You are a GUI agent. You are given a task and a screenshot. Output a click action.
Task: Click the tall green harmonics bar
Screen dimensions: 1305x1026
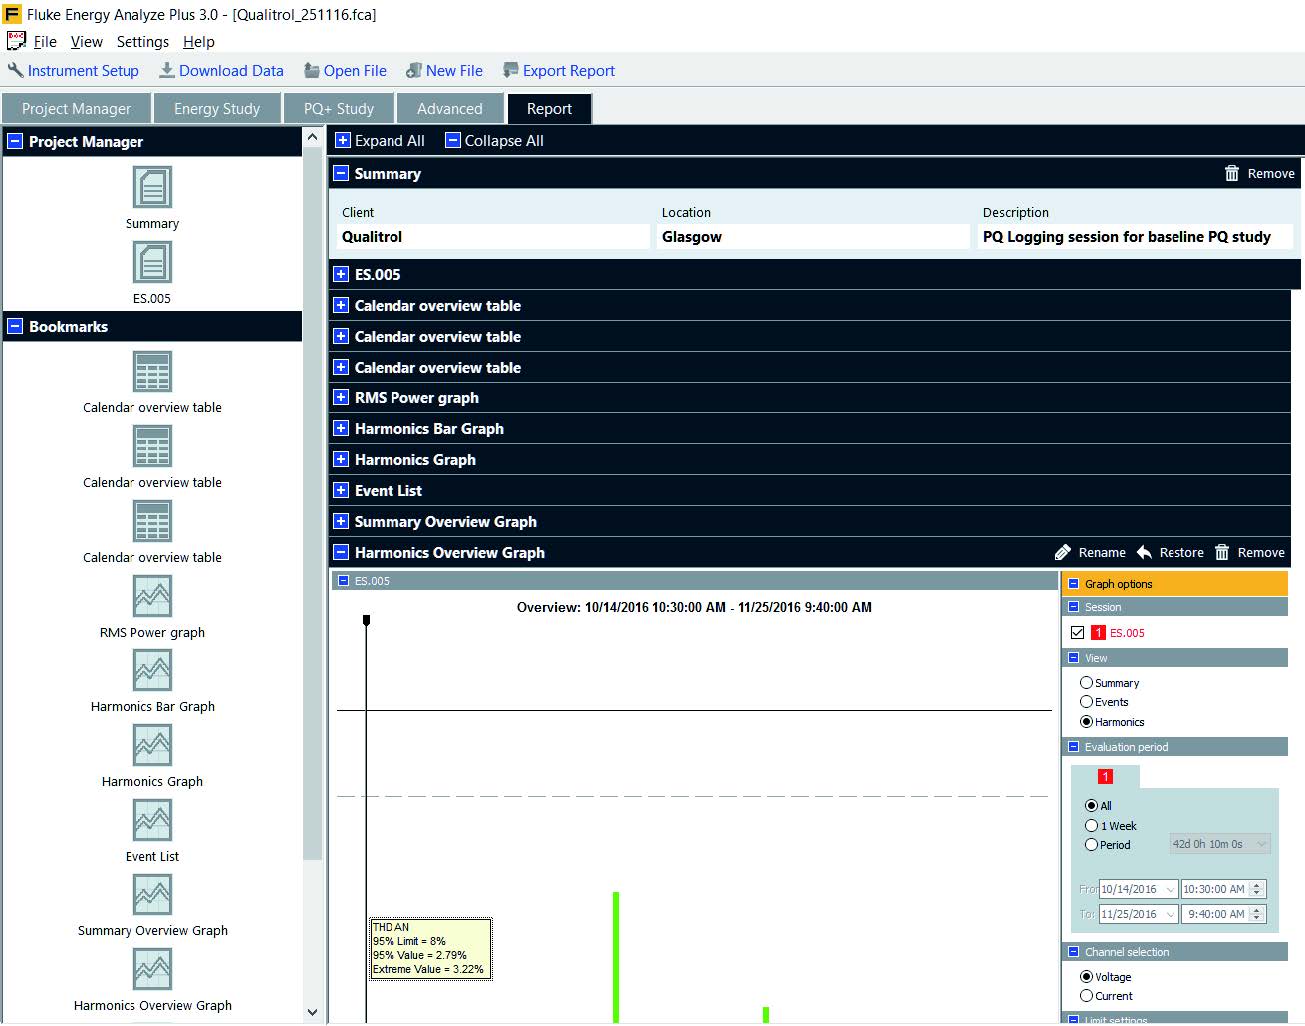(616, 957)
